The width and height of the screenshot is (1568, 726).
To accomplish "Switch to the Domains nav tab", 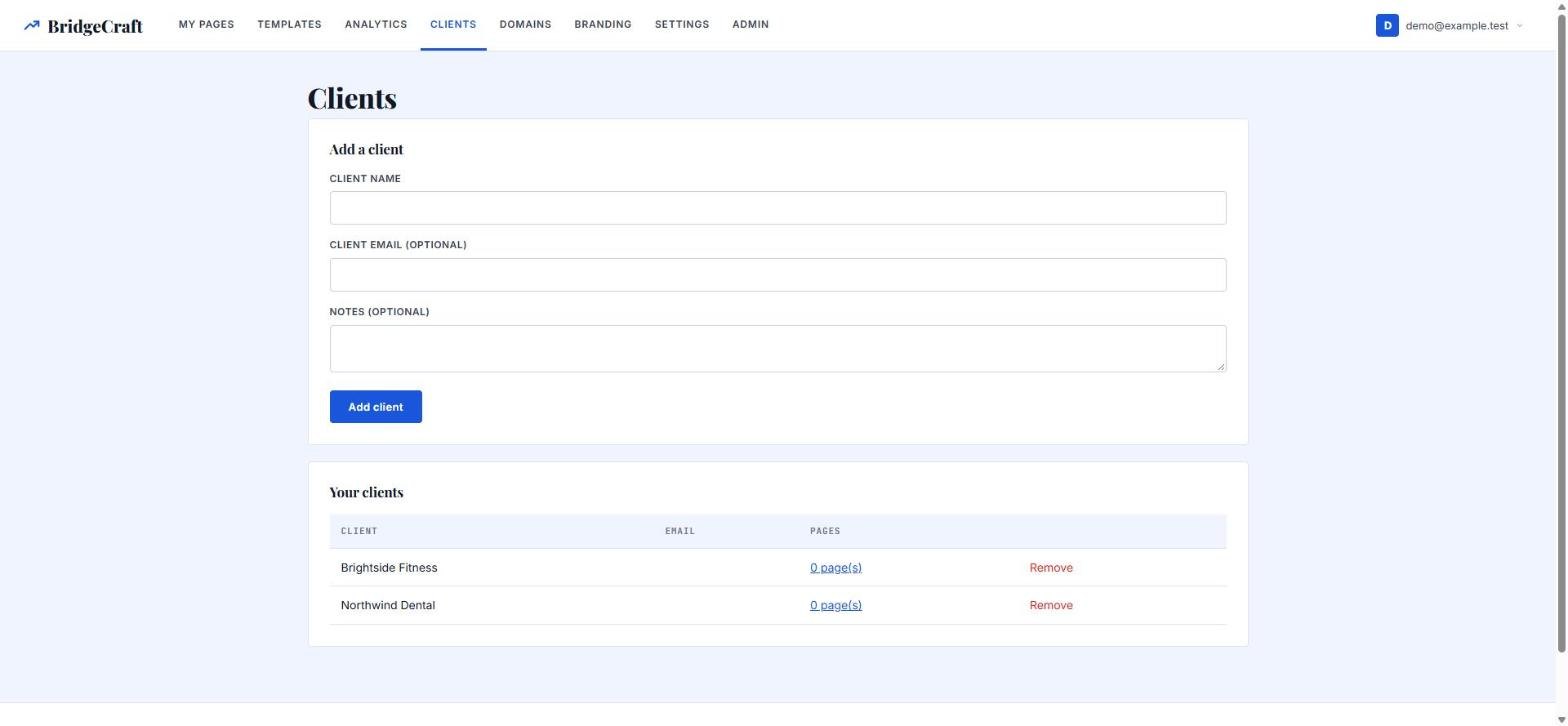I will [525, 25].
